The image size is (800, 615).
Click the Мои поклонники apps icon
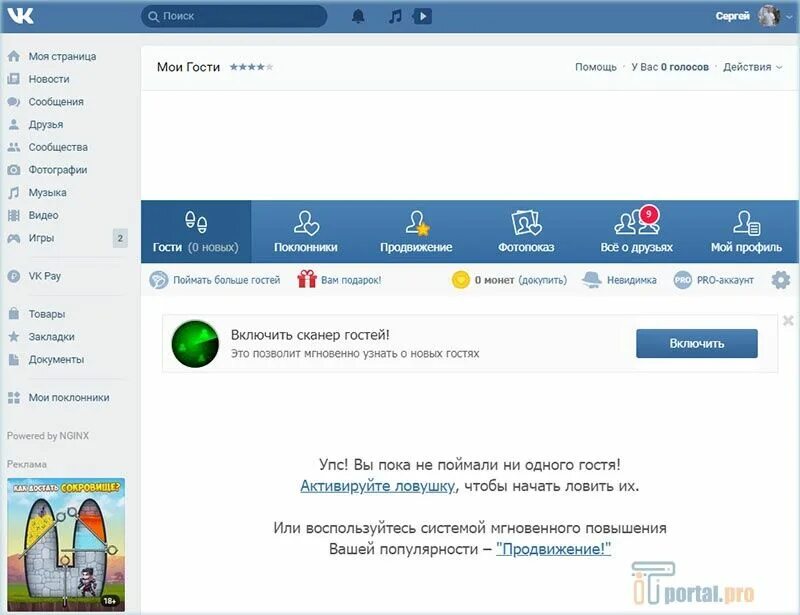(x=14, y=398)
